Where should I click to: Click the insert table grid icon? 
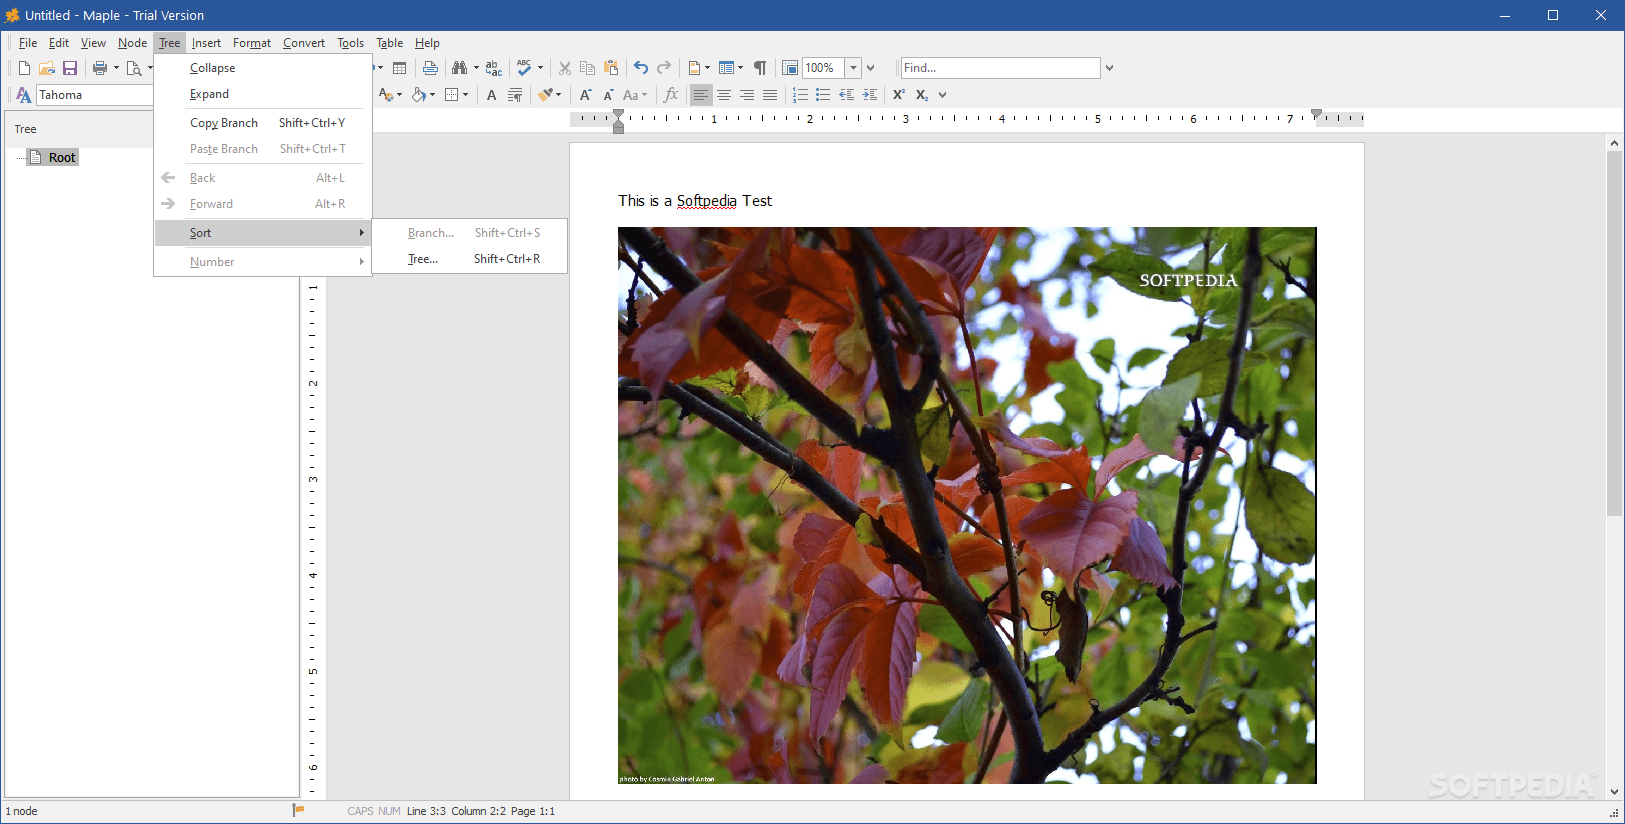[x=400, y=68]
